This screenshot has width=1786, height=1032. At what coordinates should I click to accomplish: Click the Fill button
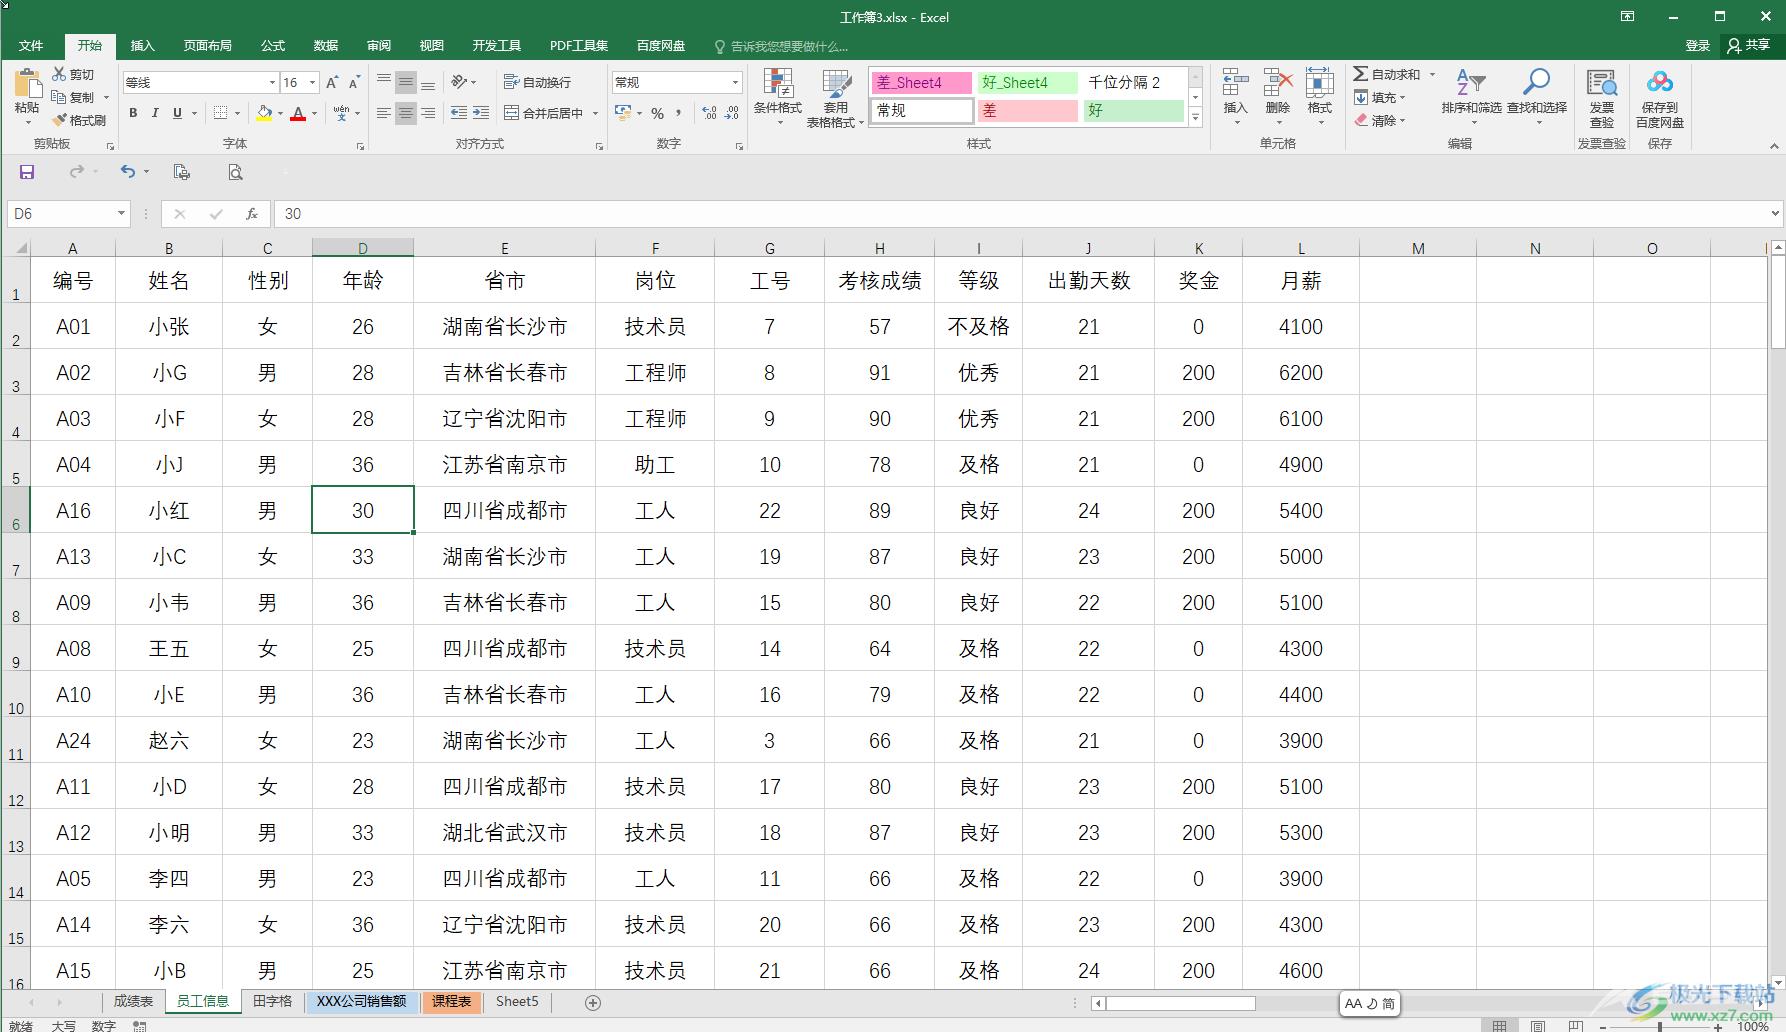1380,97
